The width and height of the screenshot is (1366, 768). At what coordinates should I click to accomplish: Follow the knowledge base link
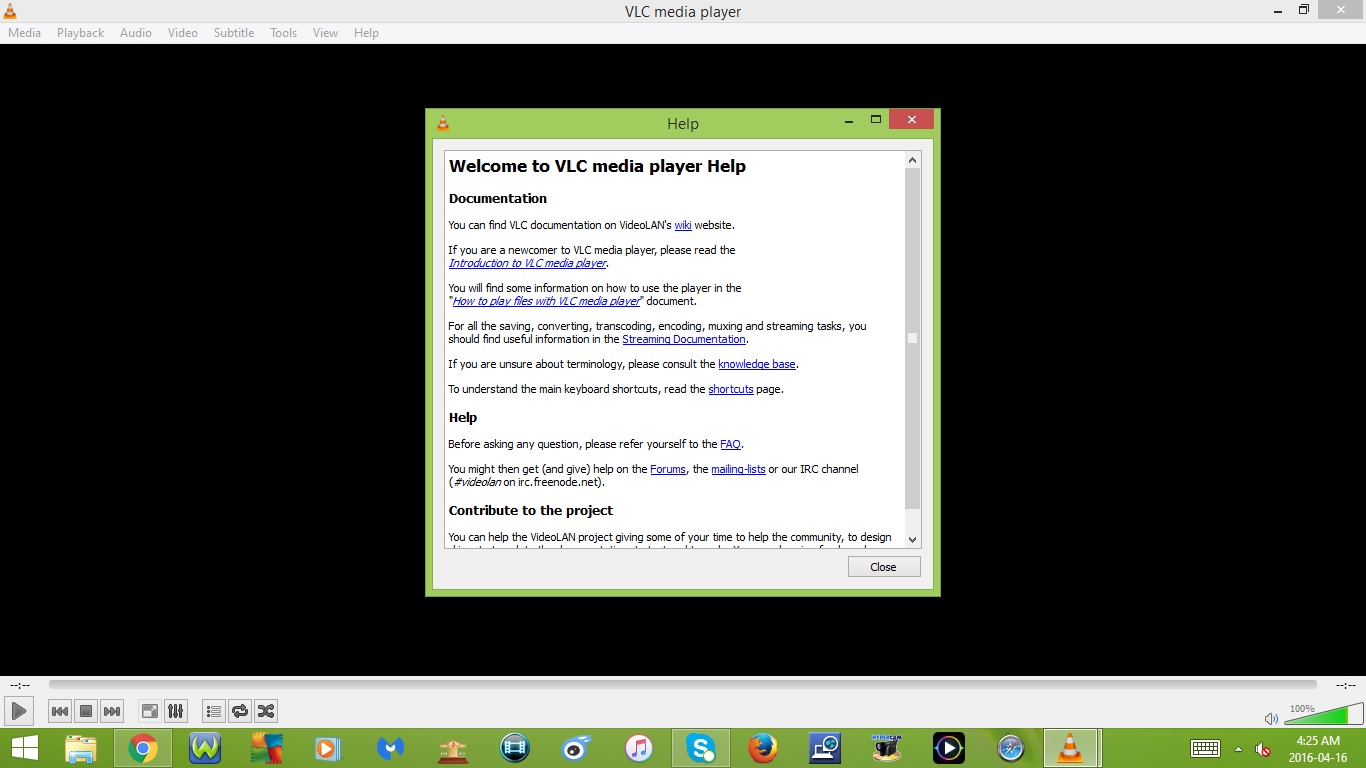tap(757, 364)
